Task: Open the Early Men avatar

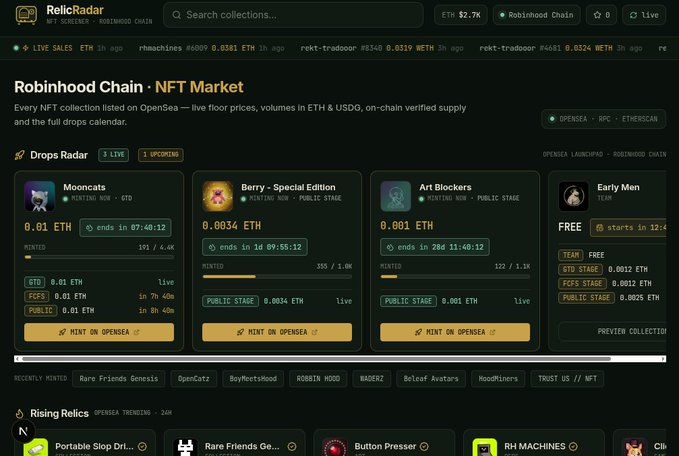Action: click(573, 196)
